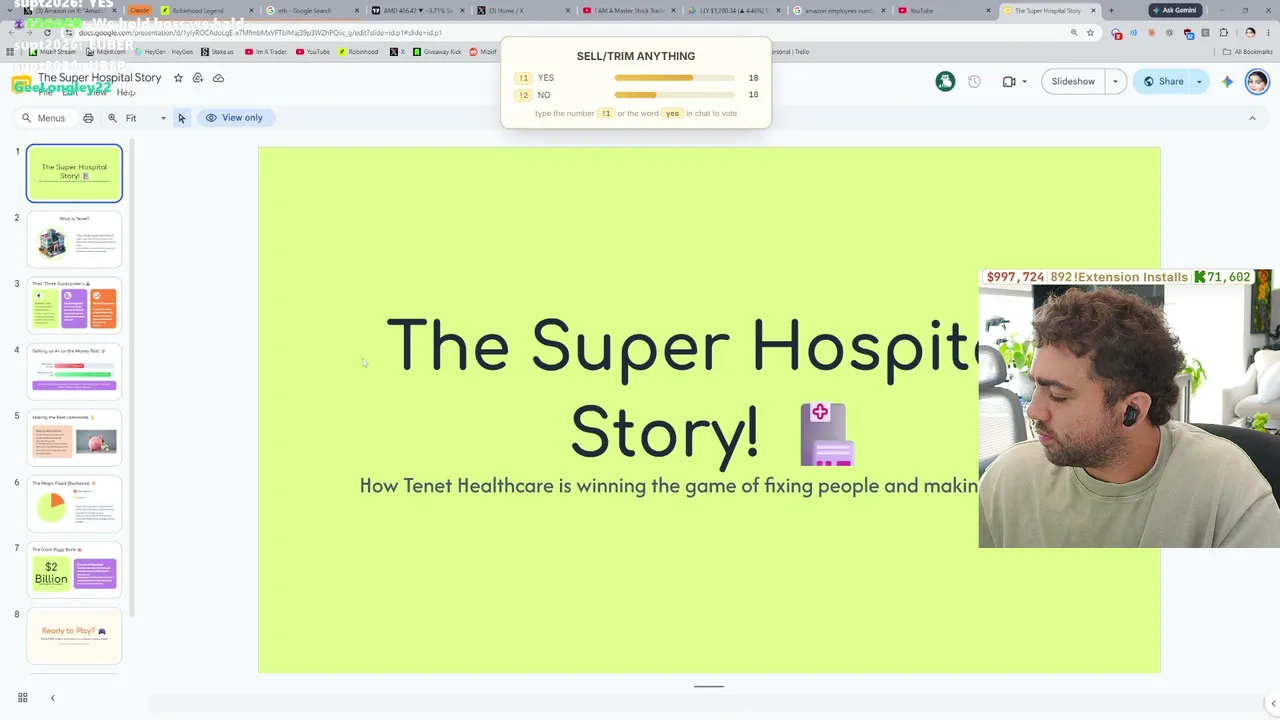
Task: Click the Ask Gemini button
Action: tap(1174, 10)
